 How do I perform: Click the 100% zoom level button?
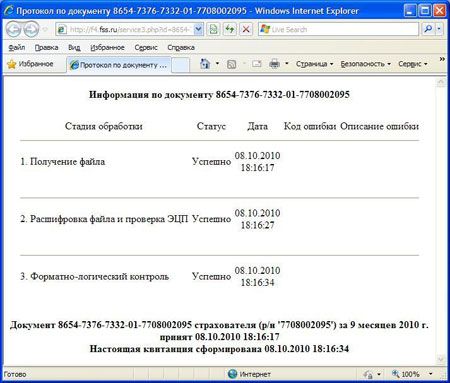coord(406,374)
